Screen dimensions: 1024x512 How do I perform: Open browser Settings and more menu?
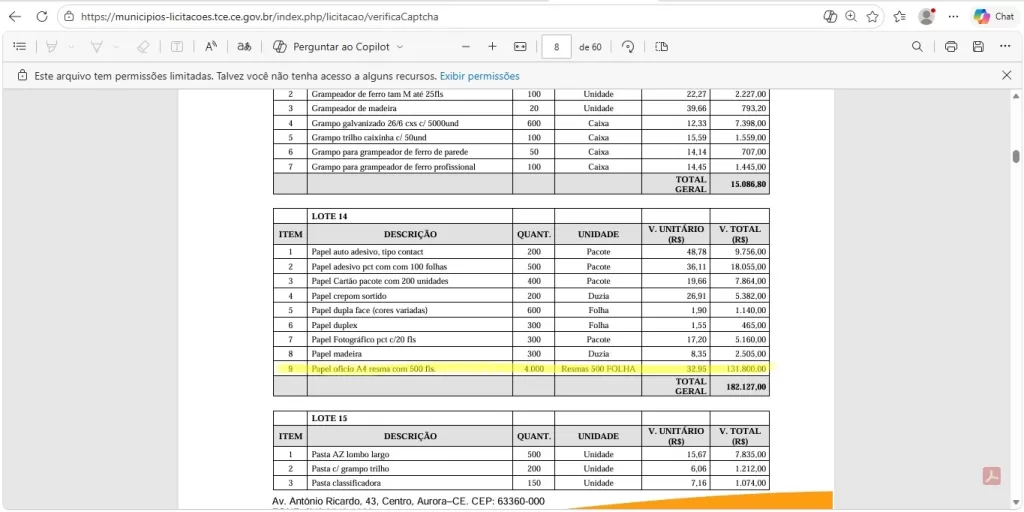(952, 17)
